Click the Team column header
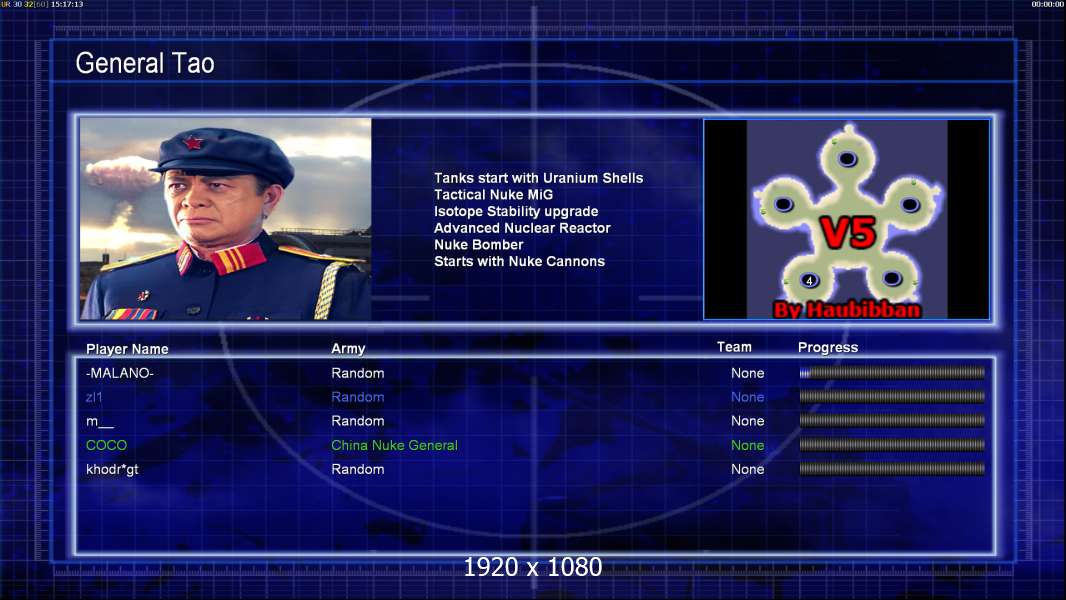This screenshot has width=1066, height=600. pos(734,347)
